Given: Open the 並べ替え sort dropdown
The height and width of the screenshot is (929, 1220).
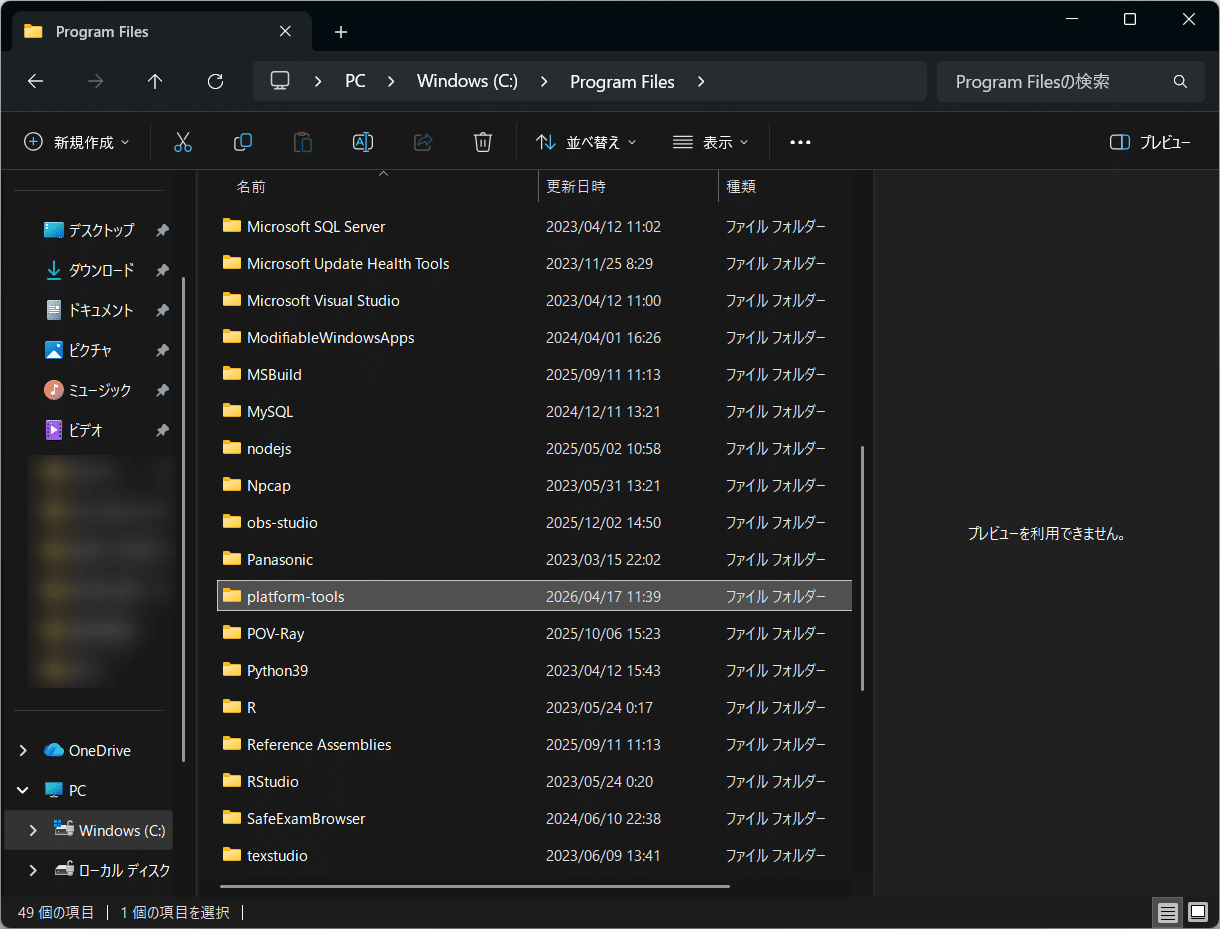Looking at the screenshot, I should click(586, 142).
